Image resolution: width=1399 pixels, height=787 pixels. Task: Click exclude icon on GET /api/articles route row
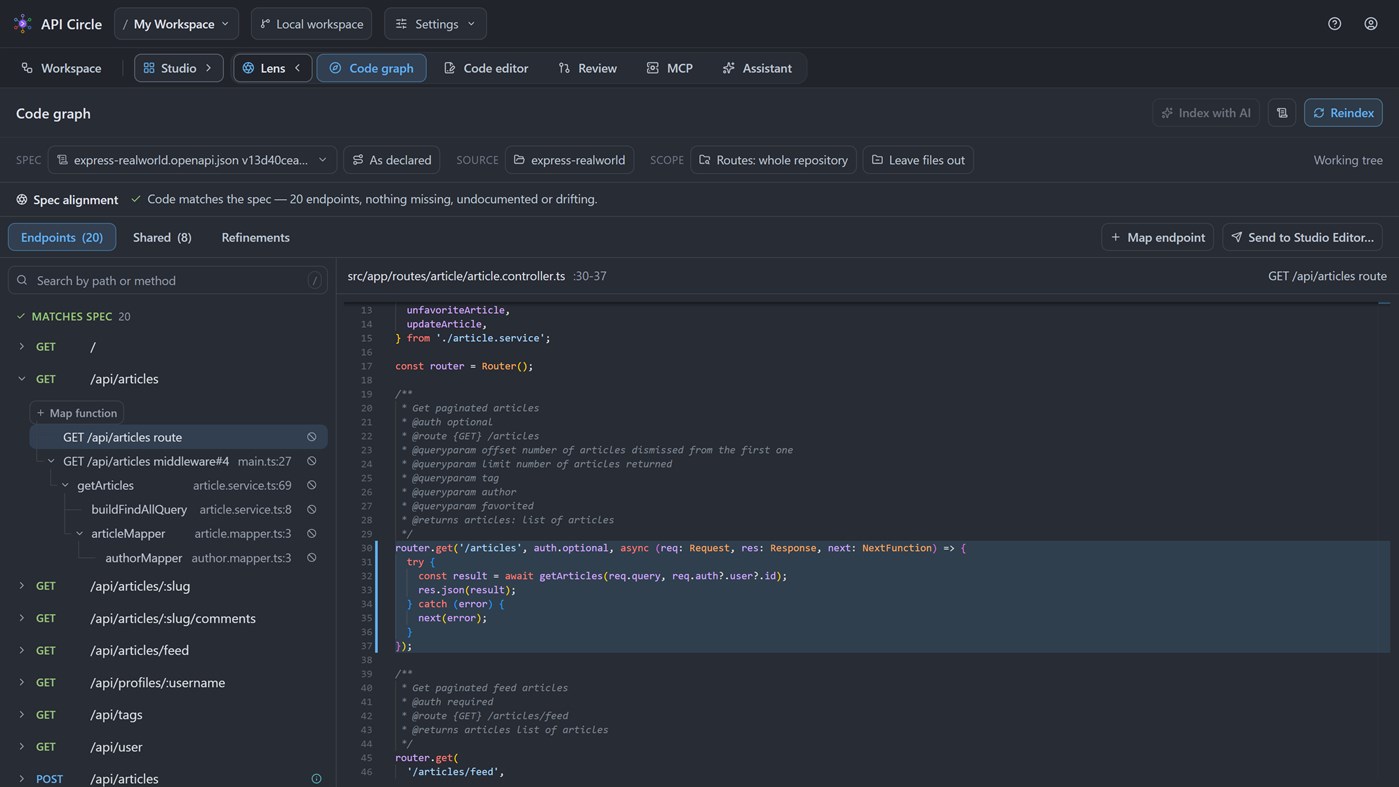tap(312, 437)
